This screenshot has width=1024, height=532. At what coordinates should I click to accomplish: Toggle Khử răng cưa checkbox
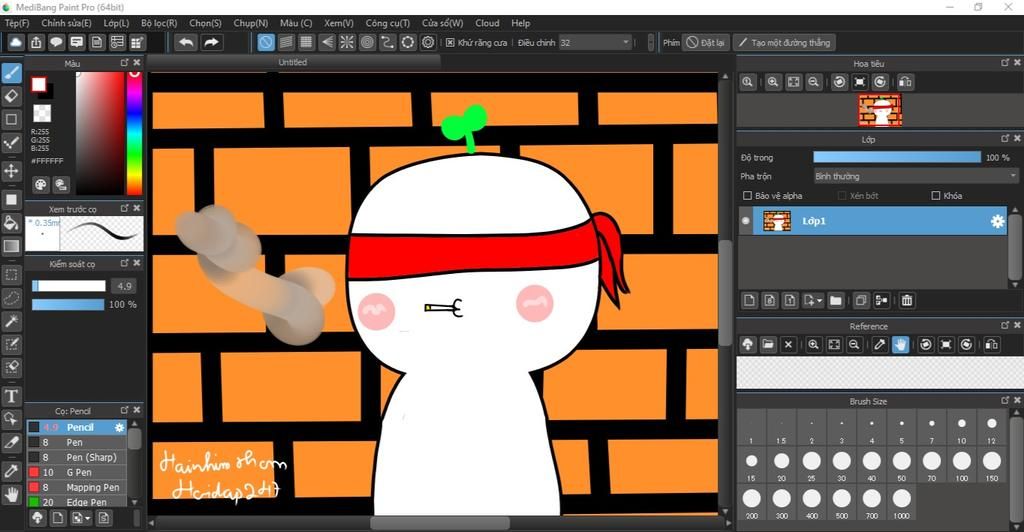point(450,42)
